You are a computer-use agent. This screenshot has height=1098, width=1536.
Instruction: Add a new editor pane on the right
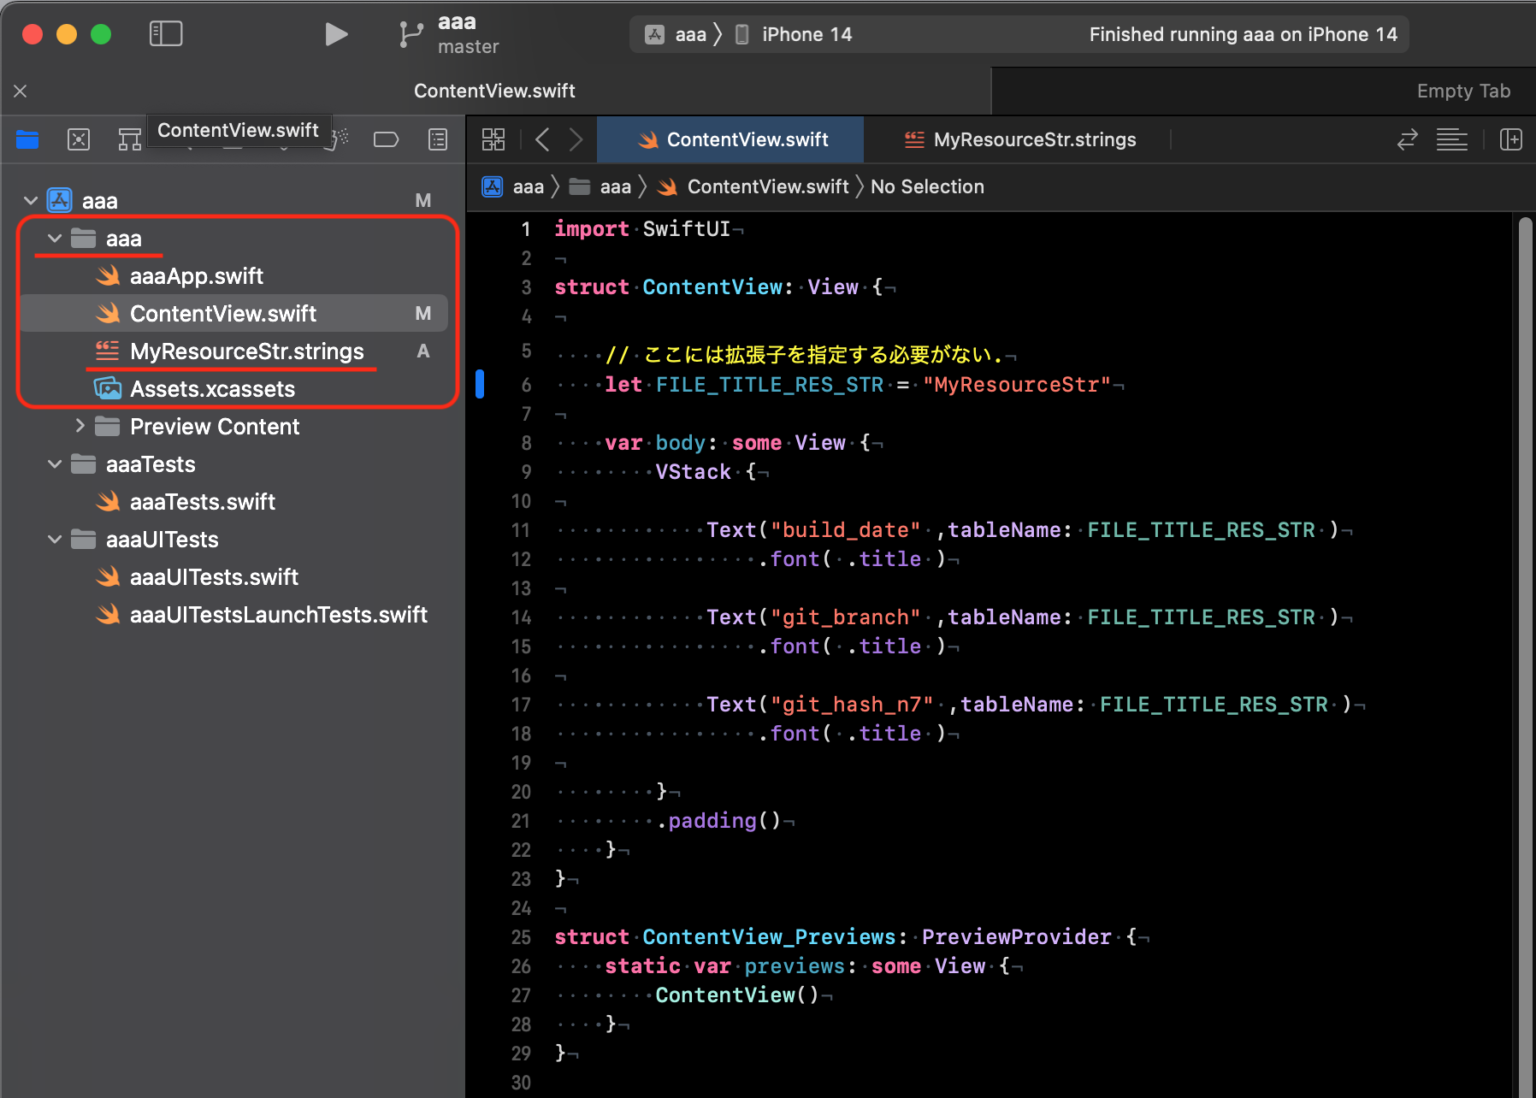click(1510, 140)
